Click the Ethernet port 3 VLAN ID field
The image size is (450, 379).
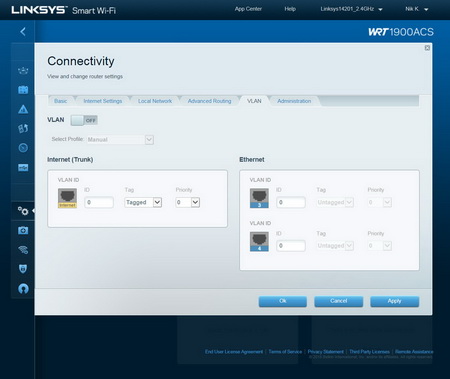[x=291, y=202]
